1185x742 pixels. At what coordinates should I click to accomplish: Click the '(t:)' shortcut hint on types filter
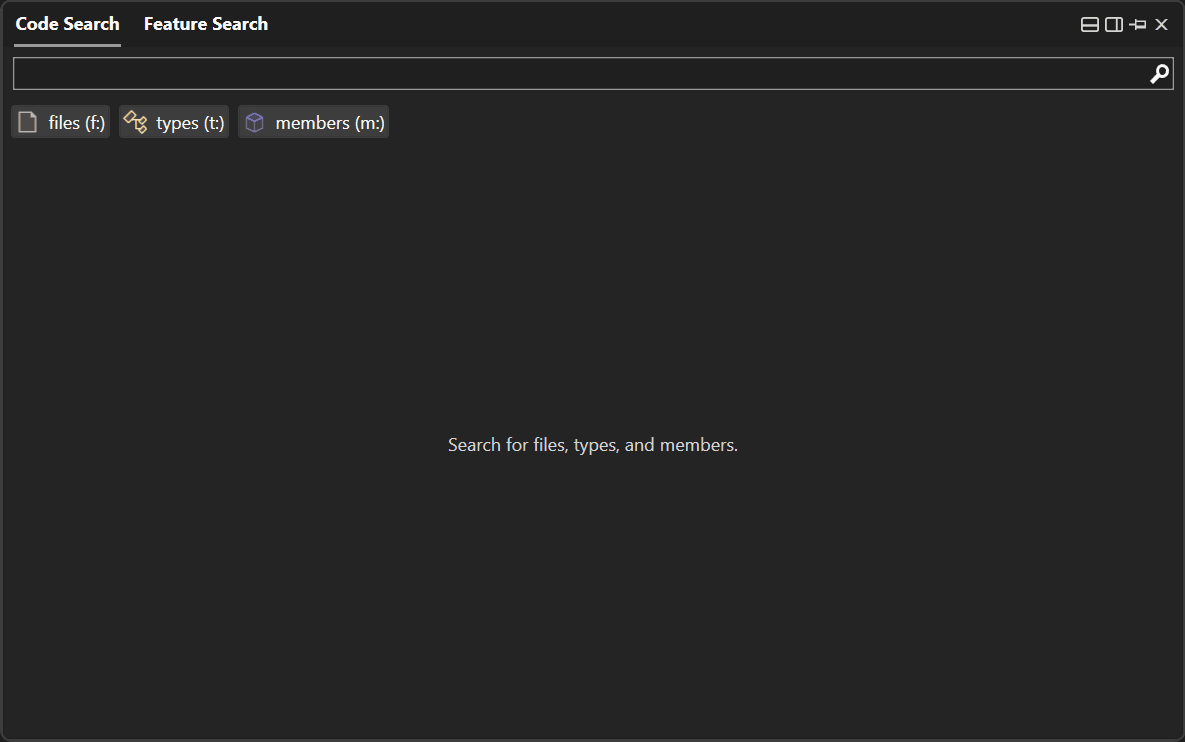coord(214,123)
